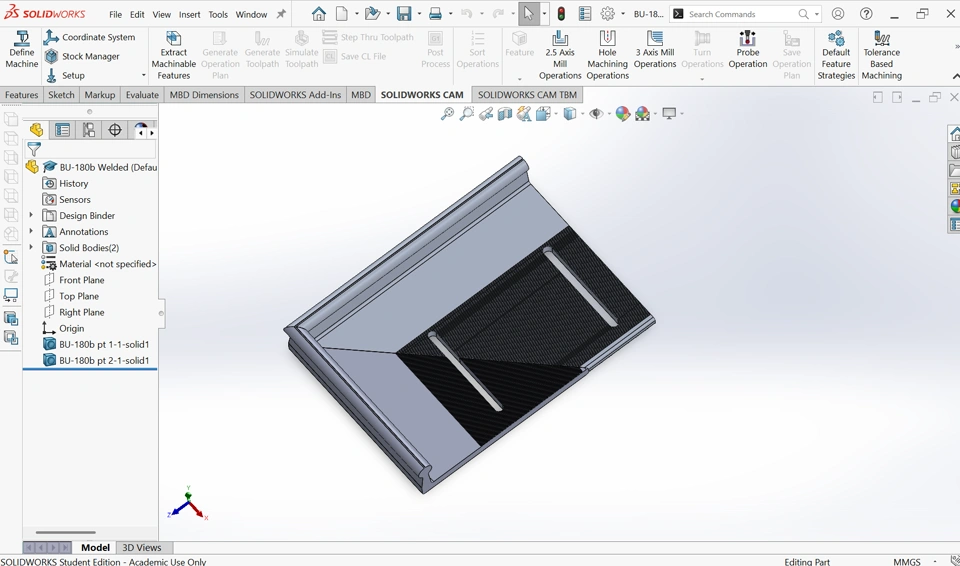Click the Home icon in title toolbar
960x566 pixels.
pyautogui.click(x=318, y=13)
